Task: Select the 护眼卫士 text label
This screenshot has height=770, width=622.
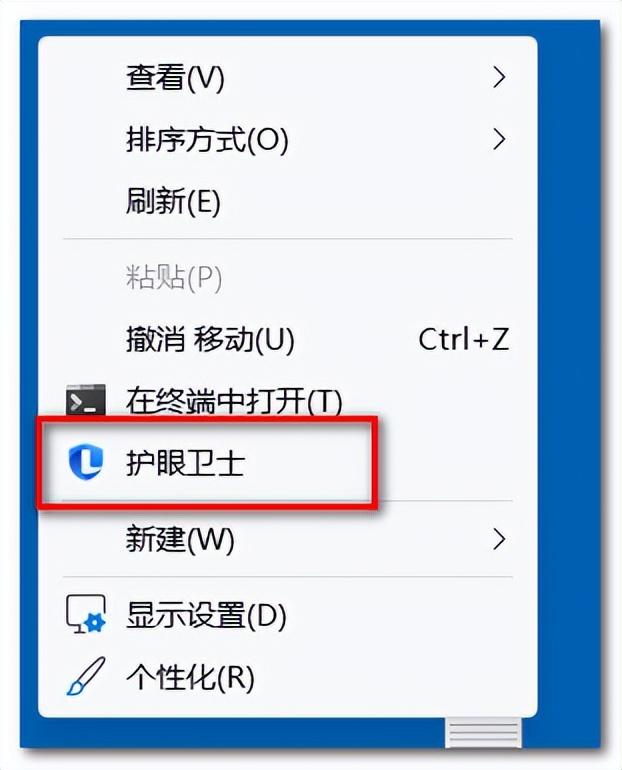Action: tap(185, 463)
